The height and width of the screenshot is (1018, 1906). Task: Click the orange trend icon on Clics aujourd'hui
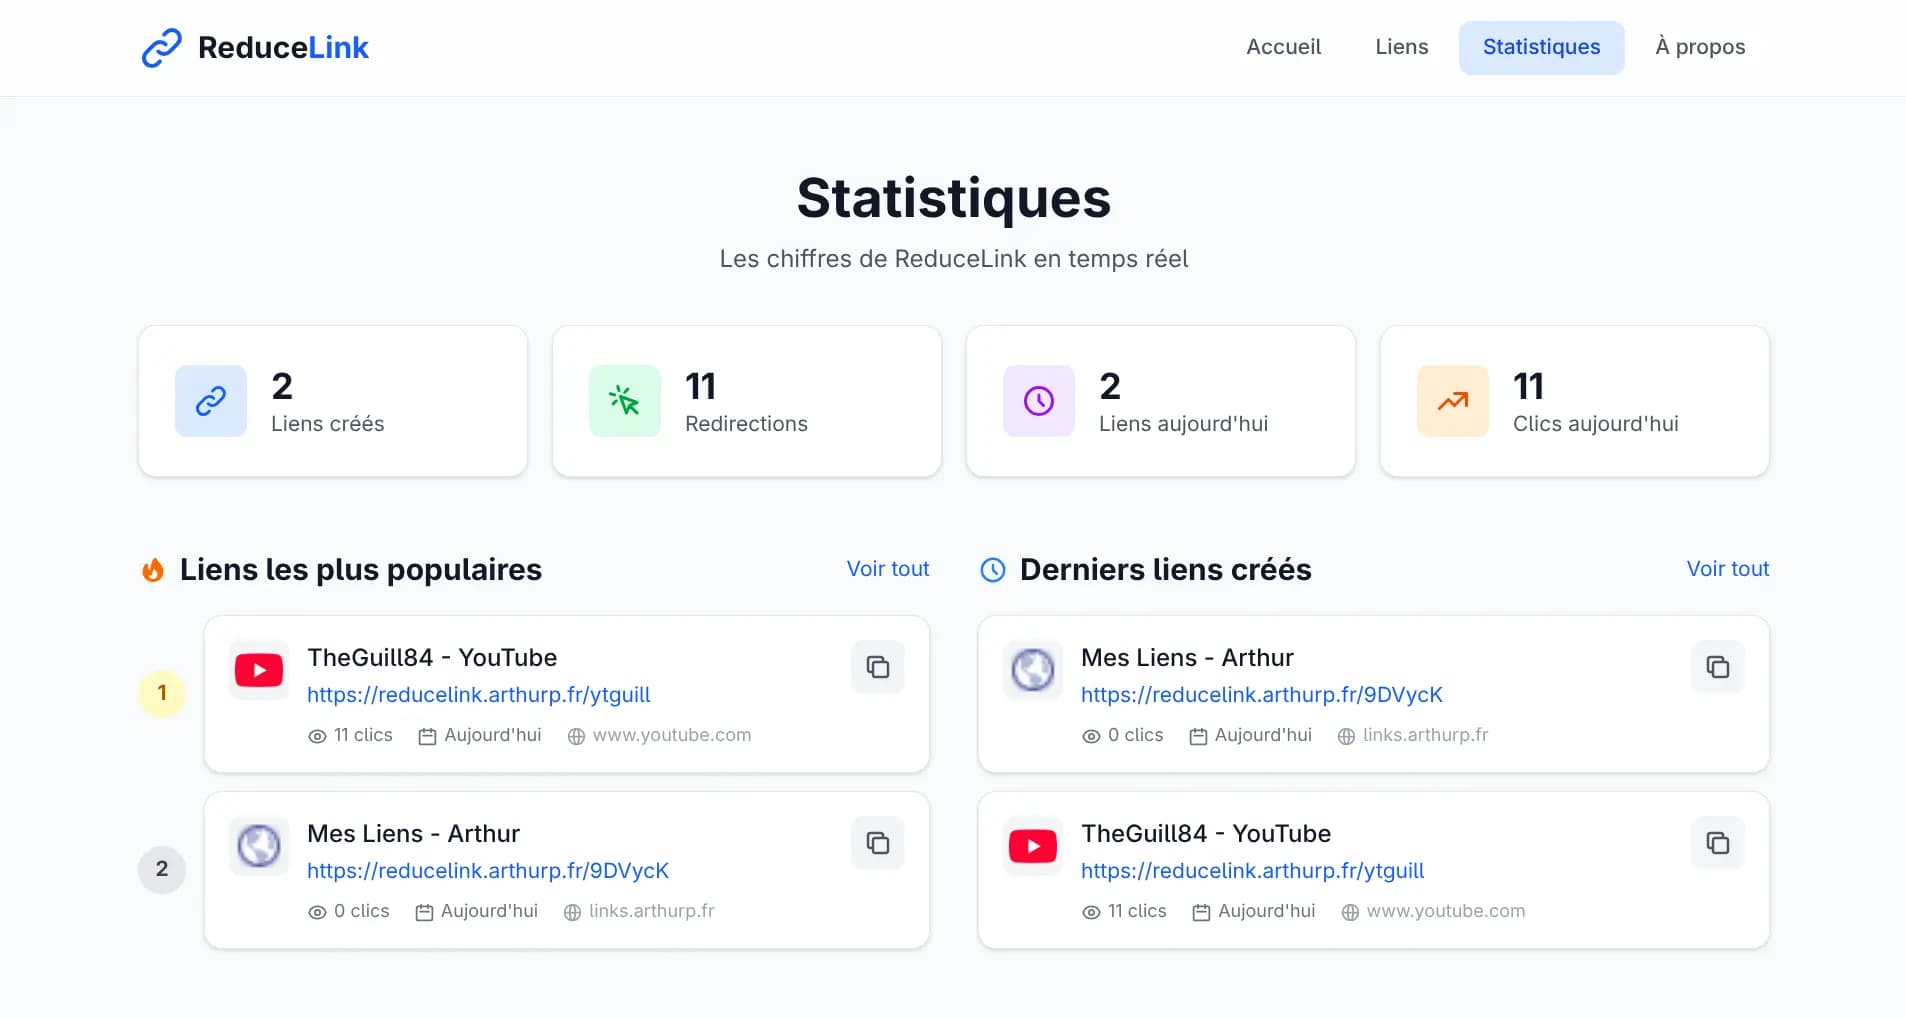point(1453,401)
